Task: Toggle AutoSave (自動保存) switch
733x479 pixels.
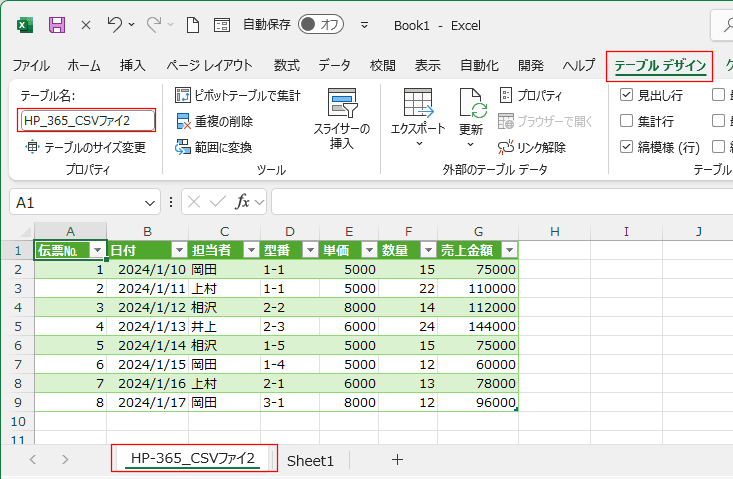Action: (x=321, y=24)
